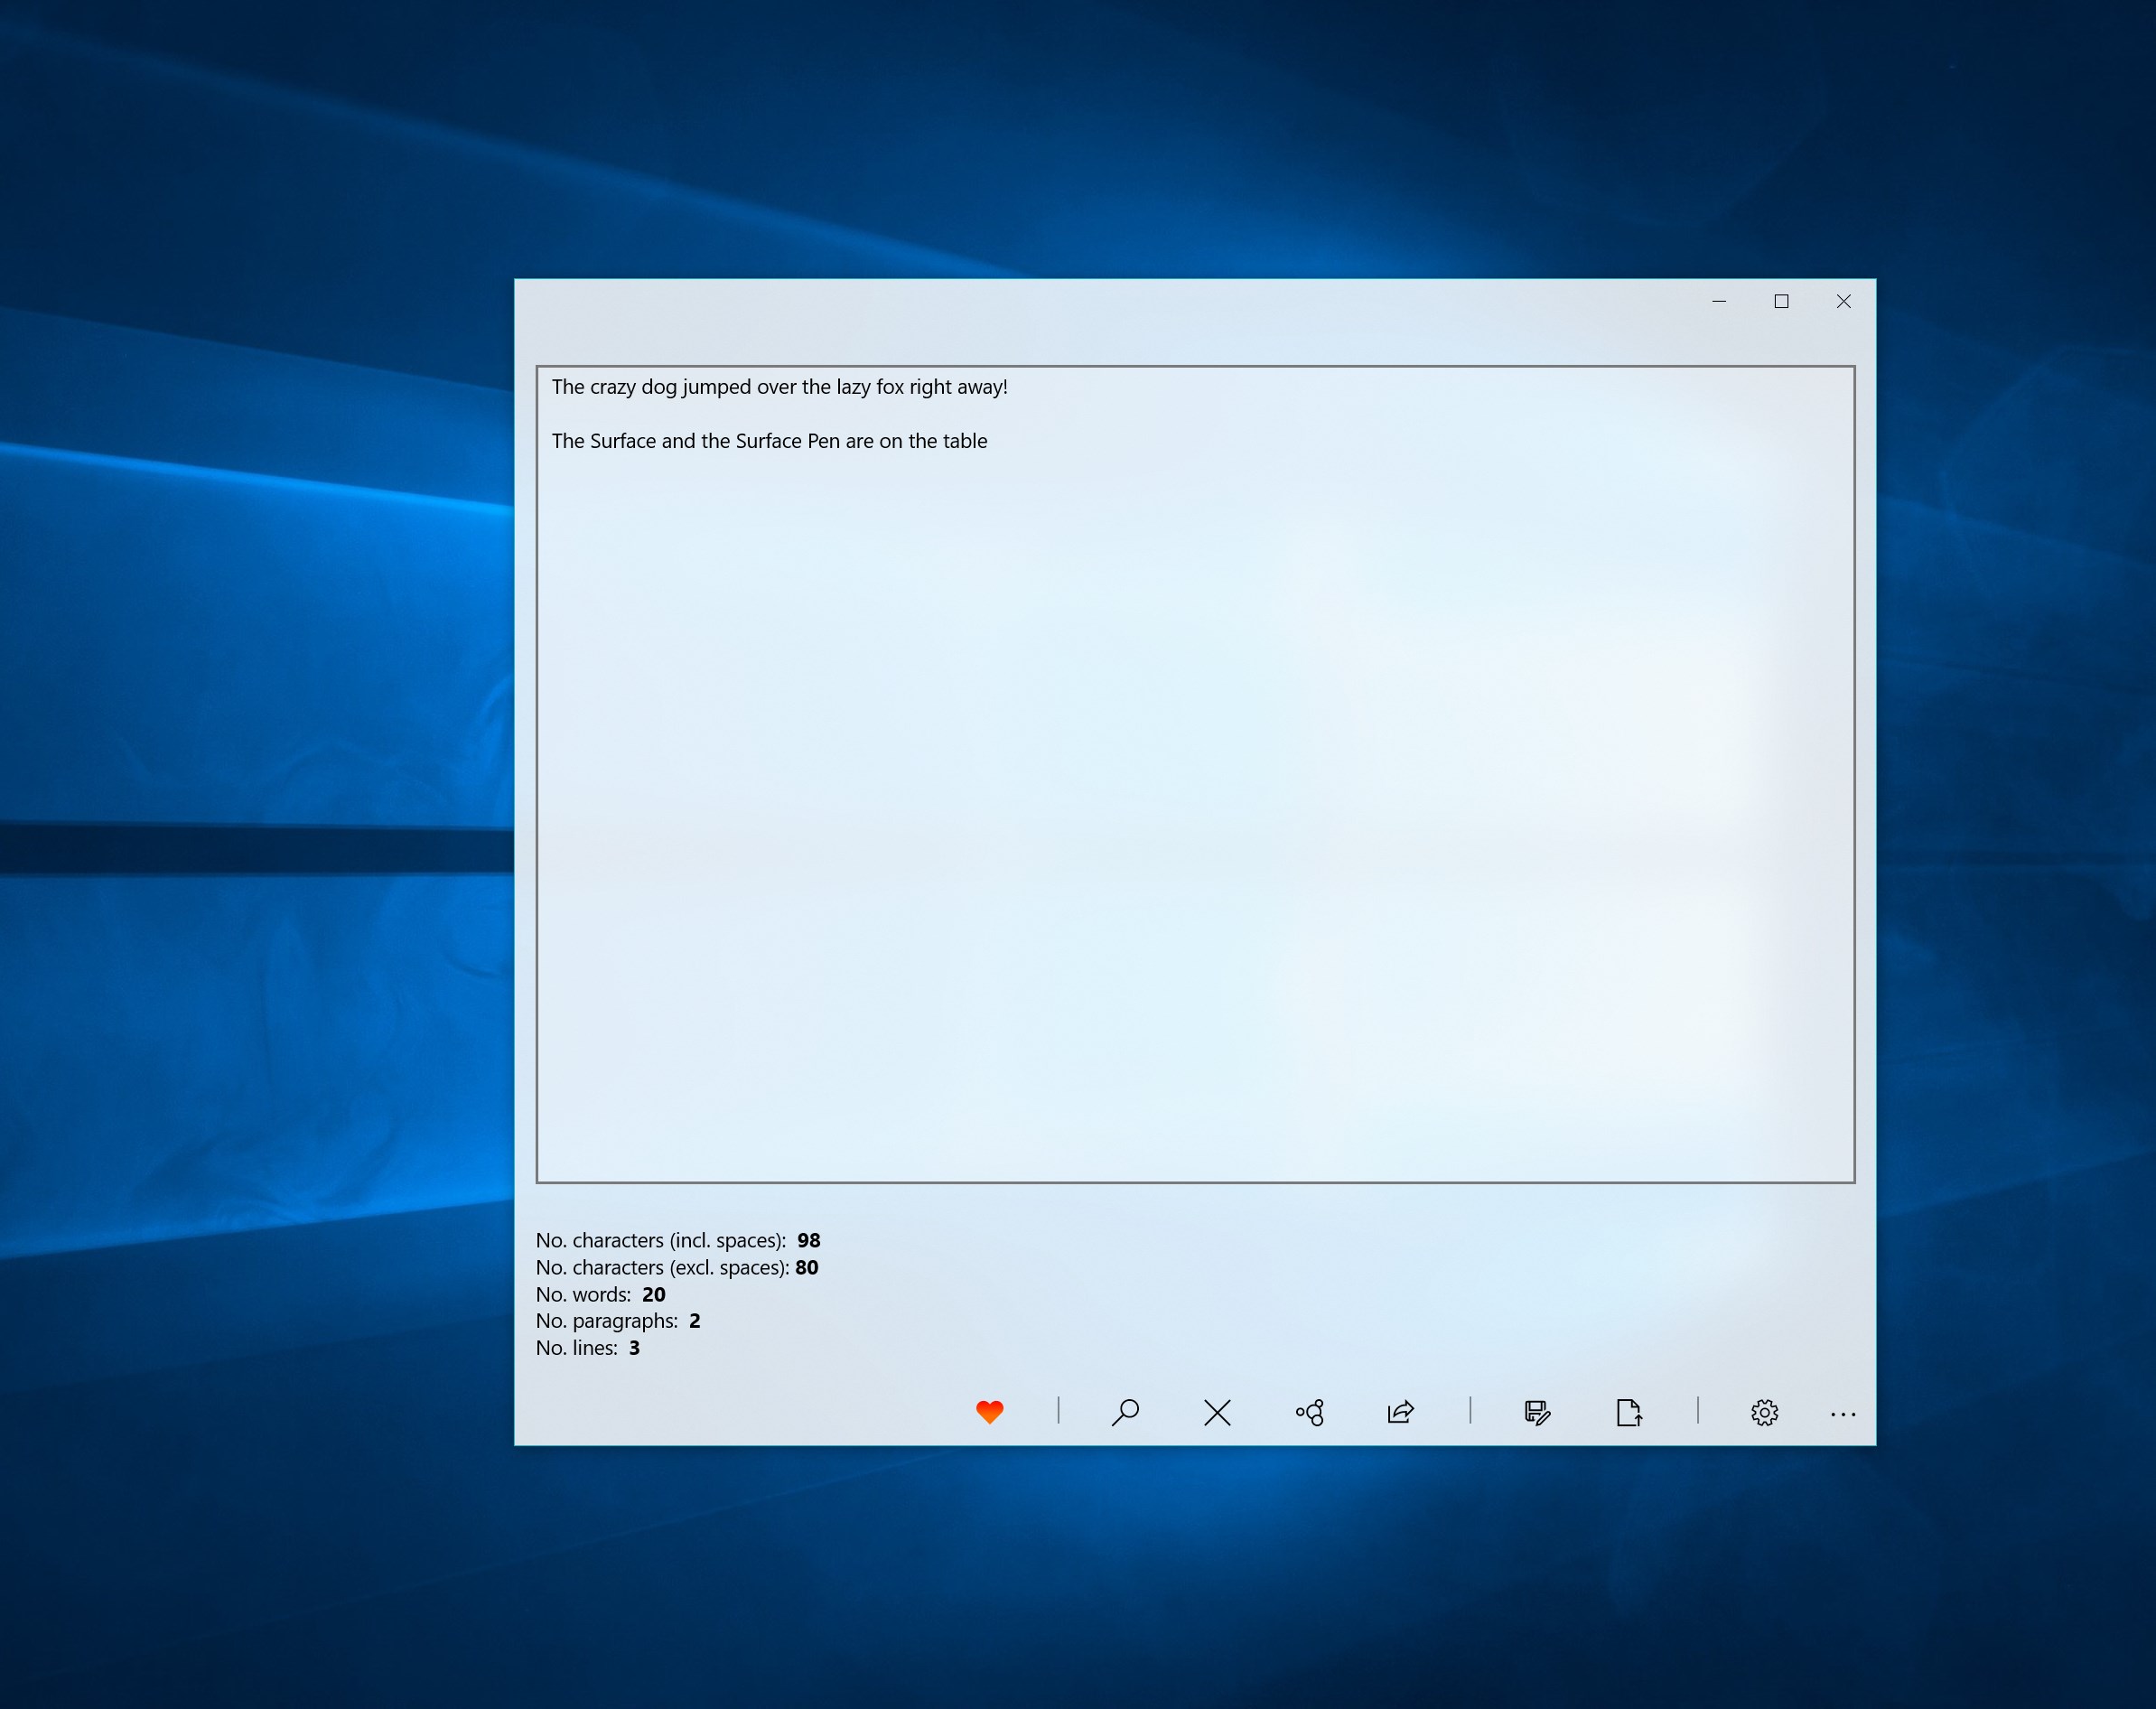The width and height of the screenshot is (2156, 1709).
Task: Click the red heart icon
Action: [x=989, y=1412]
